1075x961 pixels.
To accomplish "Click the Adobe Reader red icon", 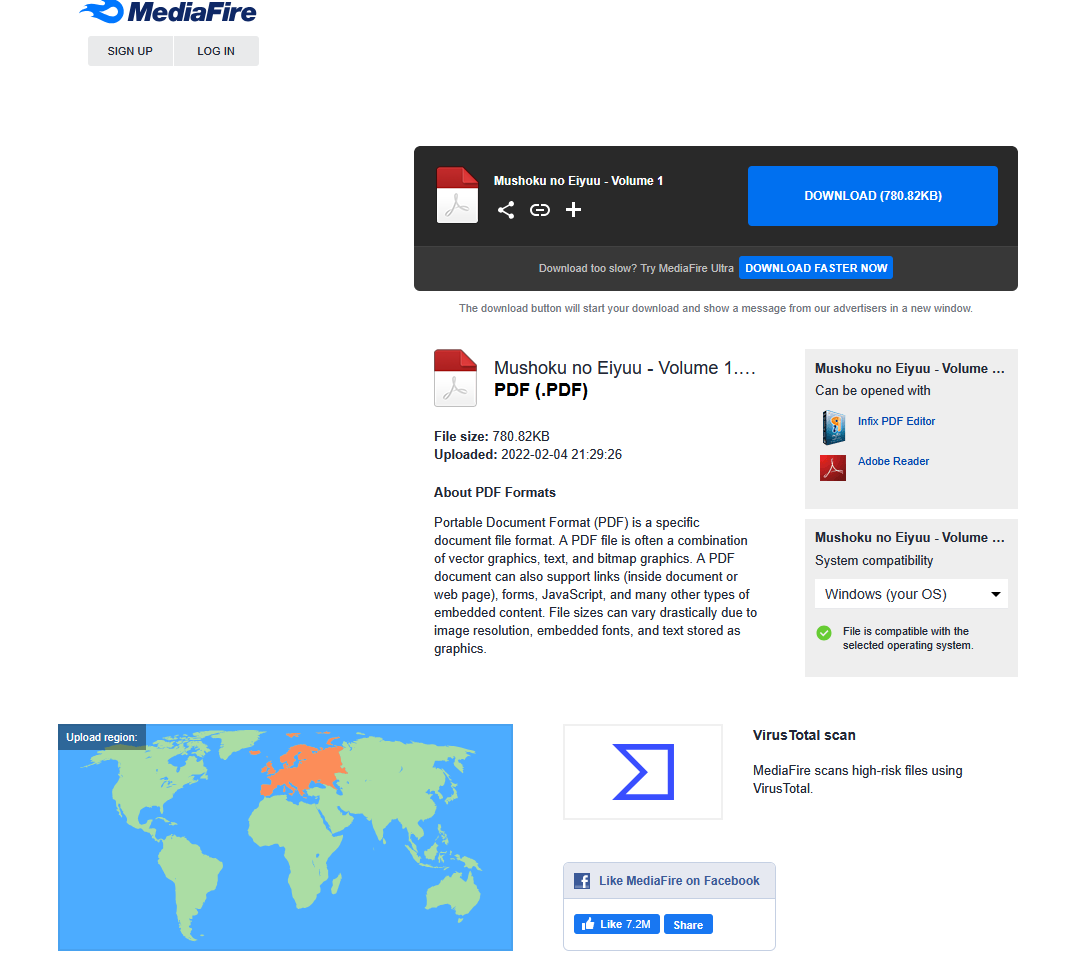I will click(x=833, y=468).
